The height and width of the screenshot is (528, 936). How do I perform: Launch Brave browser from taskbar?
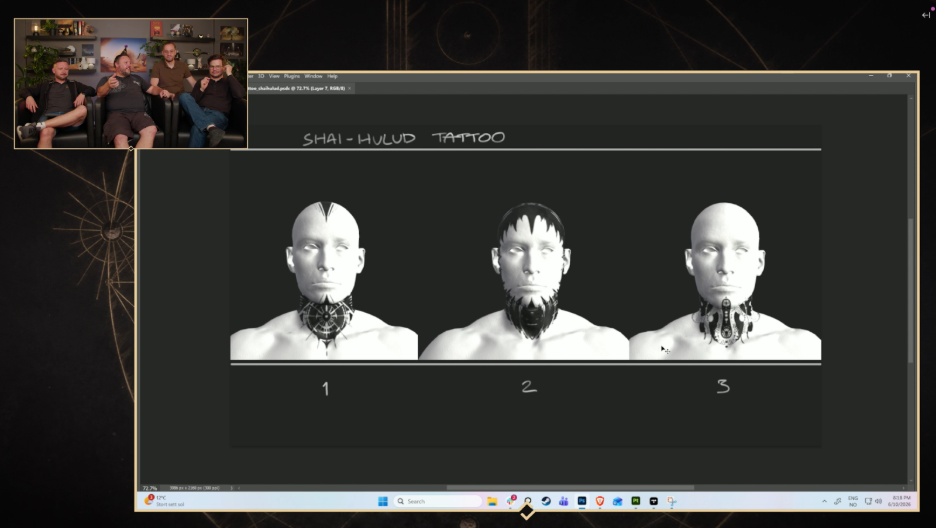point(599,501)
